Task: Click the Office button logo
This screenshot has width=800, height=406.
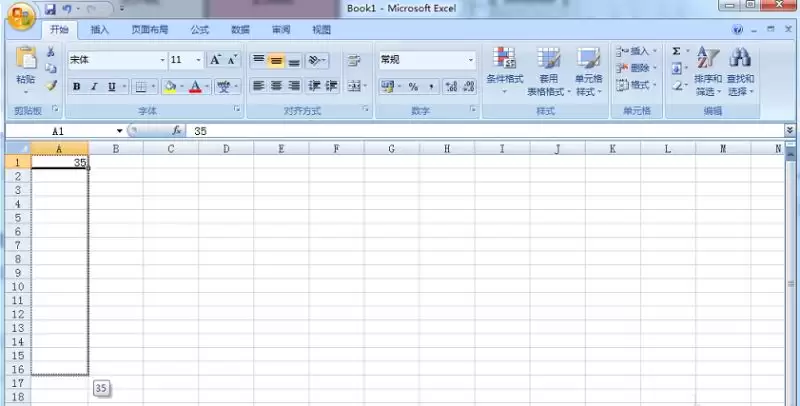Action: tap(21, 17)
